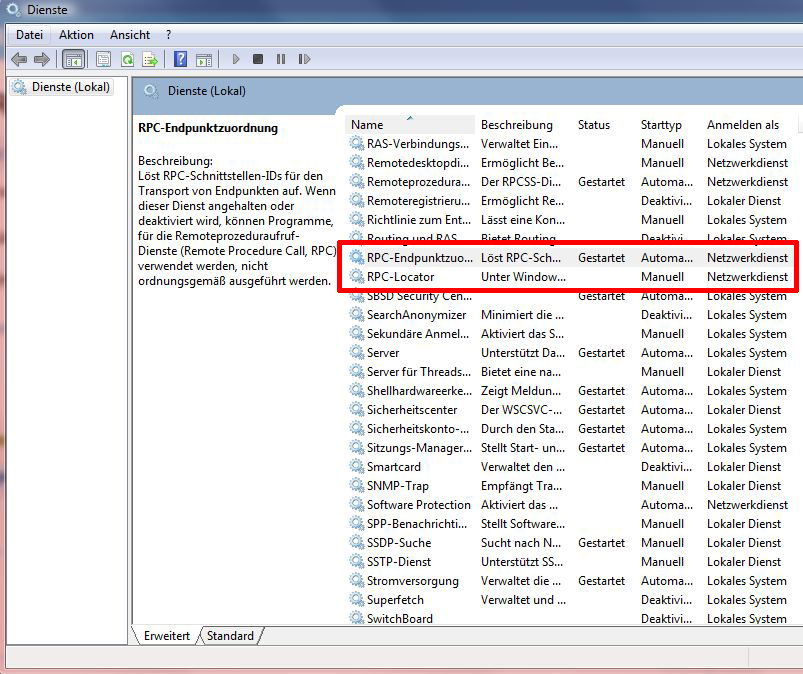
Task: Open the Datei menu
Action: (29, 35)
